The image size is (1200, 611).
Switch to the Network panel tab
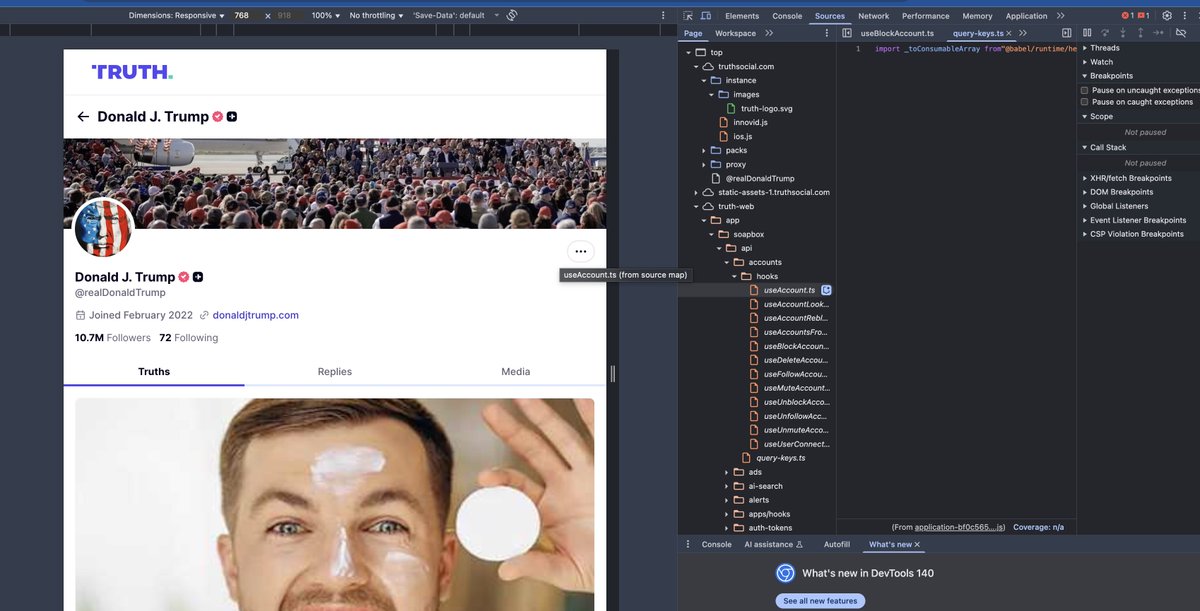point(873,16)
